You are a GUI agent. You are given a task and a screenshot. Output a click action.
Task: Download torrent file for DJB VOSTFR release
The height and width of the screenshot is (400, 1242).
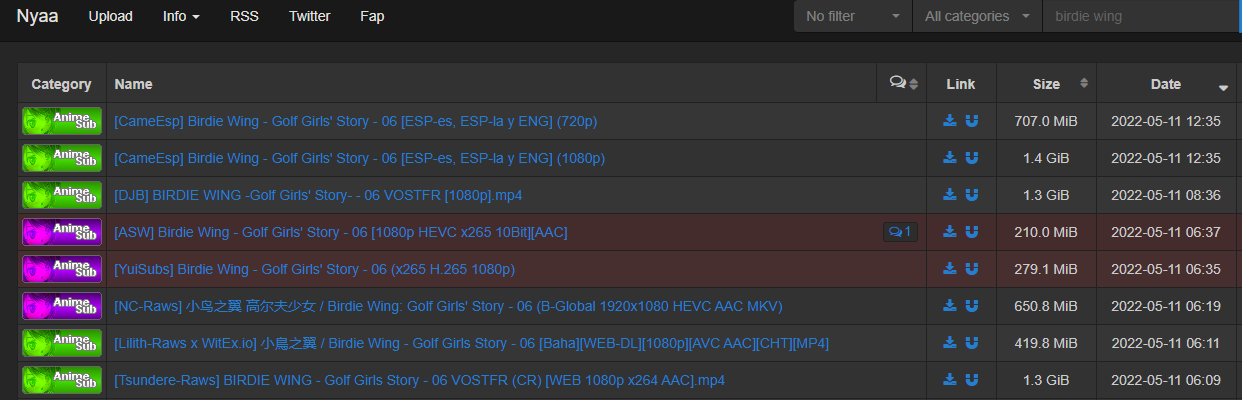tap(950, 195)
